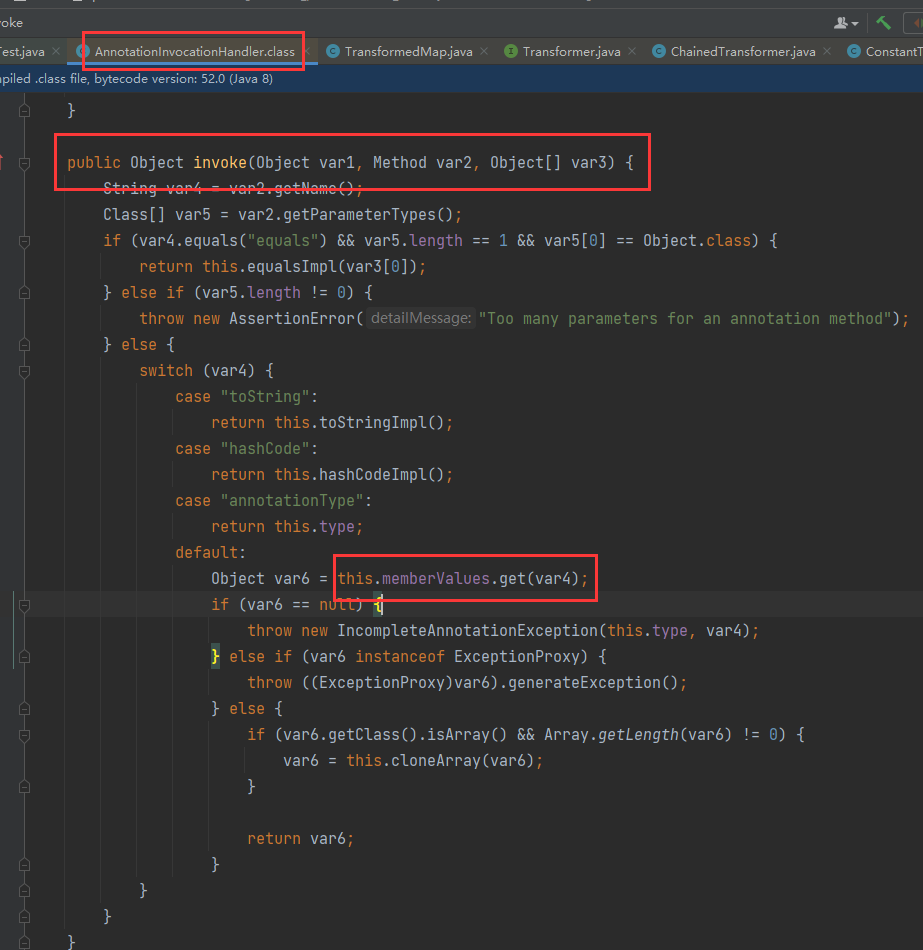
Task: Click generateException() call
Action: (x=593, y=683)
